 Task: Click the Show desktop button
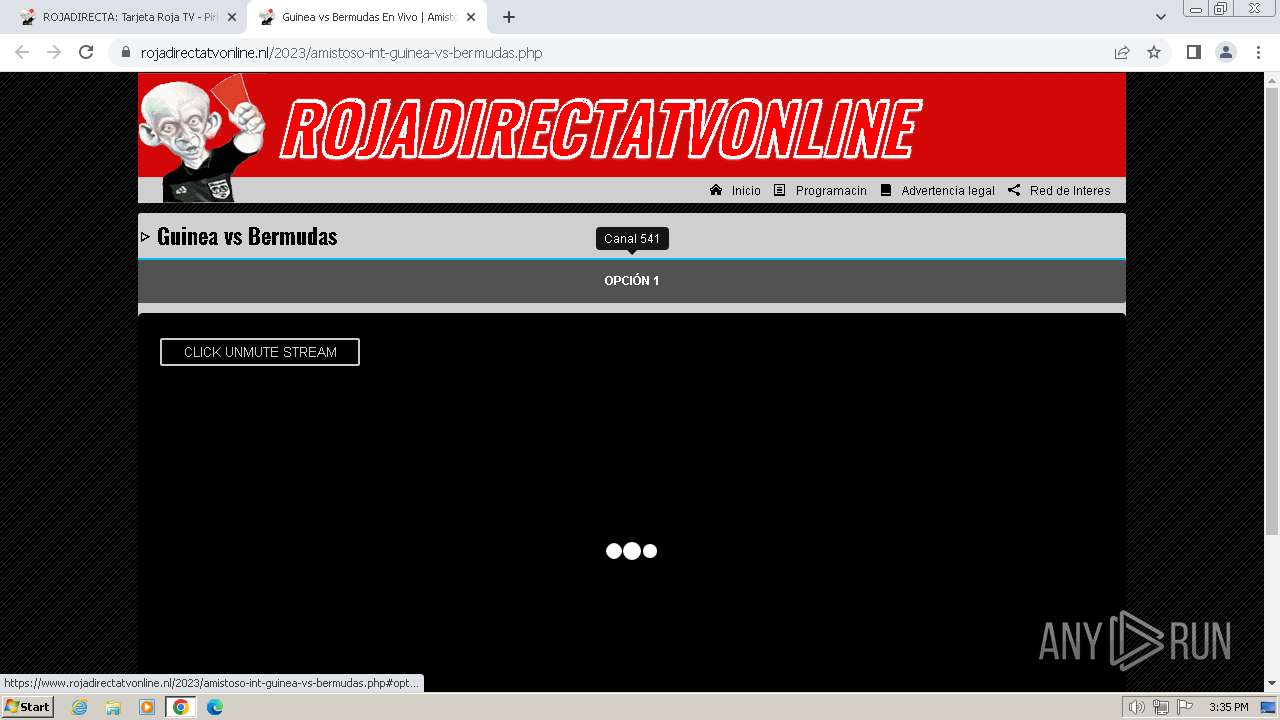[1268, 707]
